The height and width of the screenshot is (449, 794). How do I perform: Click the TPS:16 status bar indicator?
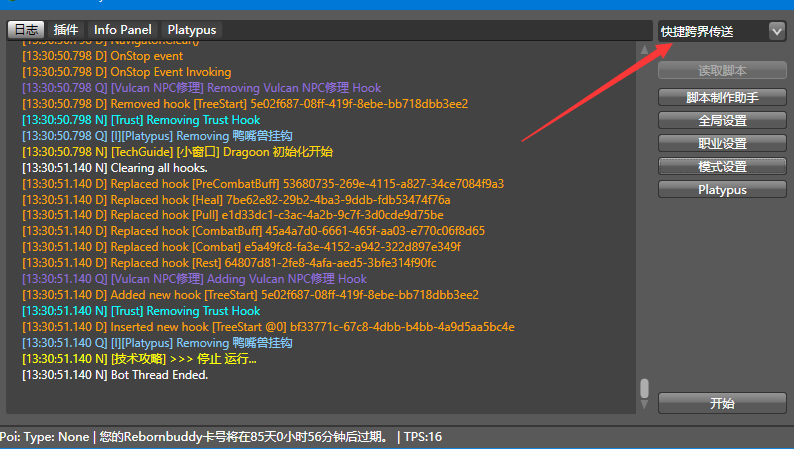tap(422, 437)
